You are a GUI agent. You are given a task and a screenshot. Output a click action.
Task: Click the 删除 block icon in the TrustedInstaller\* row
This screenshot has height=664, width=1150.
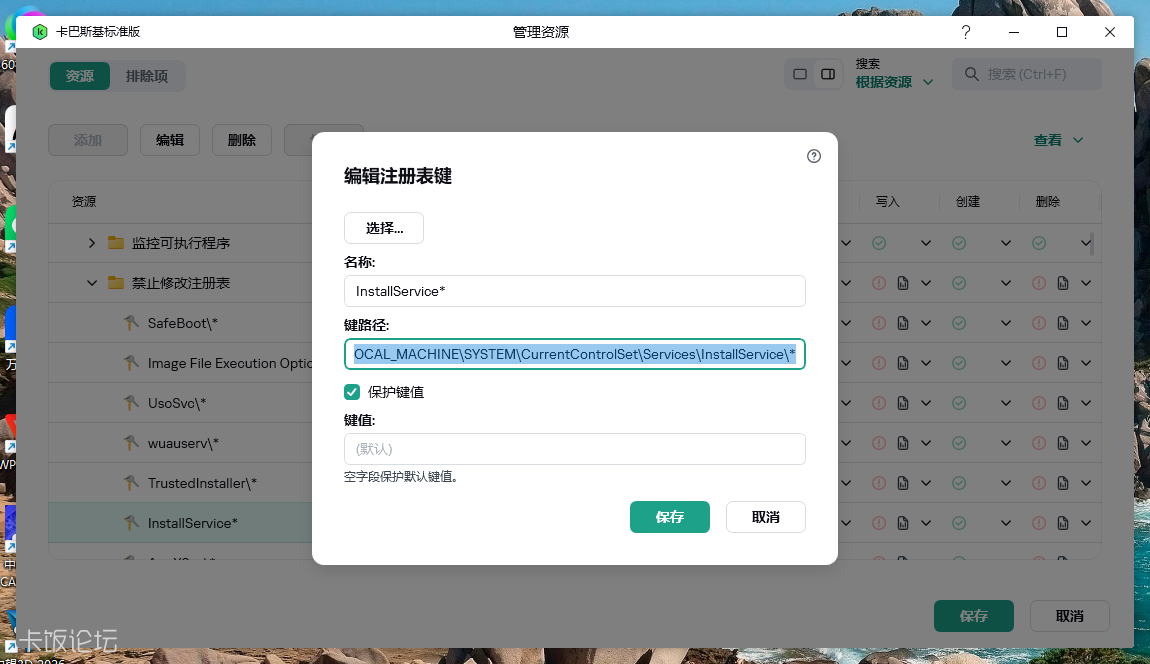click(x=1039, y=483)
